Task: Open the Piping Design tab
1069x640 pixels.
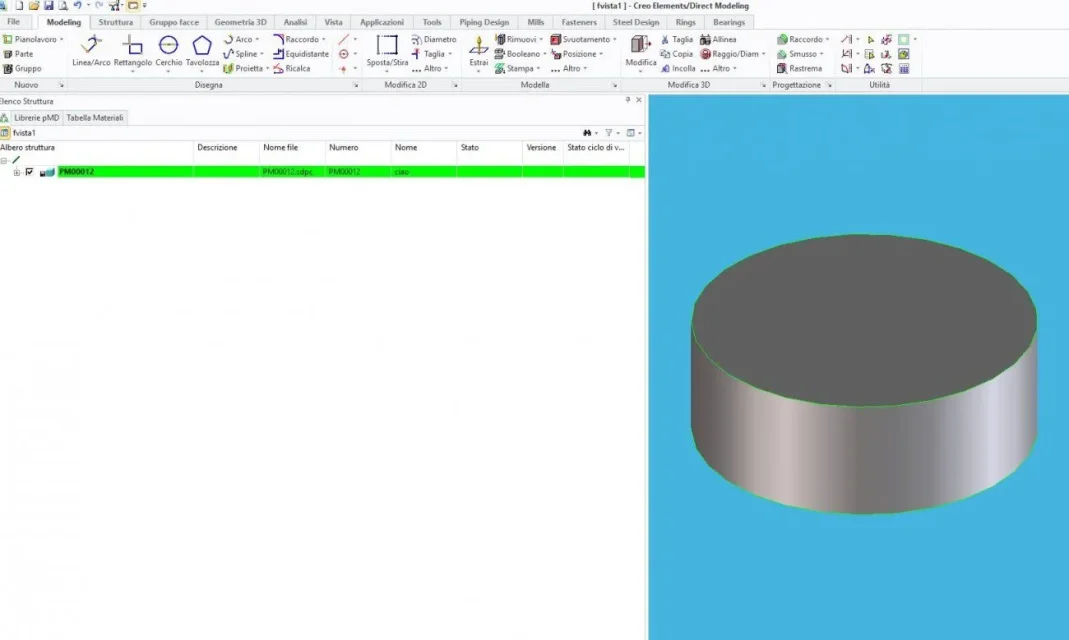Action: click(x=484, y=22)
